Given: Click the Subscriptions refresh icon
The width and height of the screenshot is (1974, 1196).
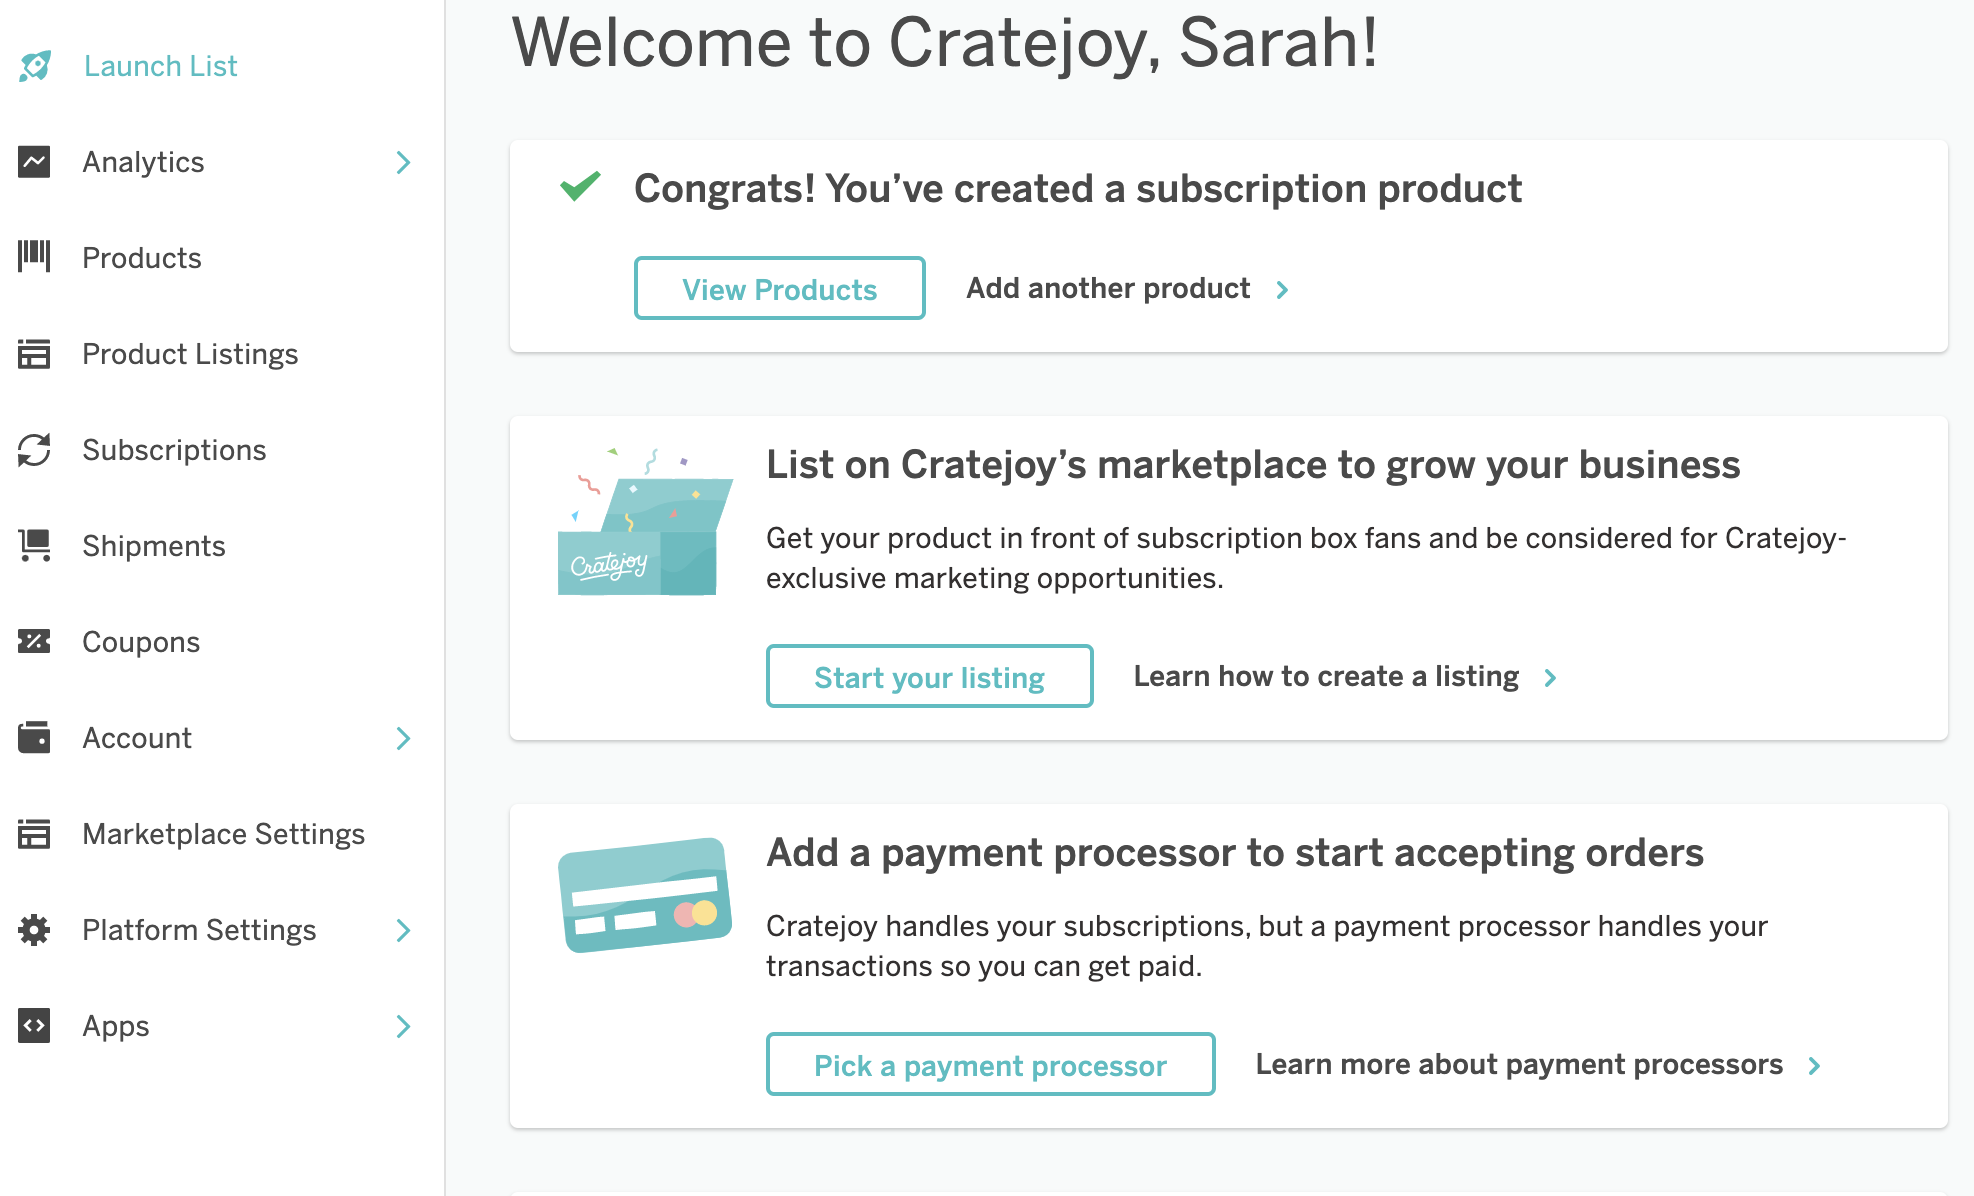Looking at the screenshot, I should click(34, 450).
